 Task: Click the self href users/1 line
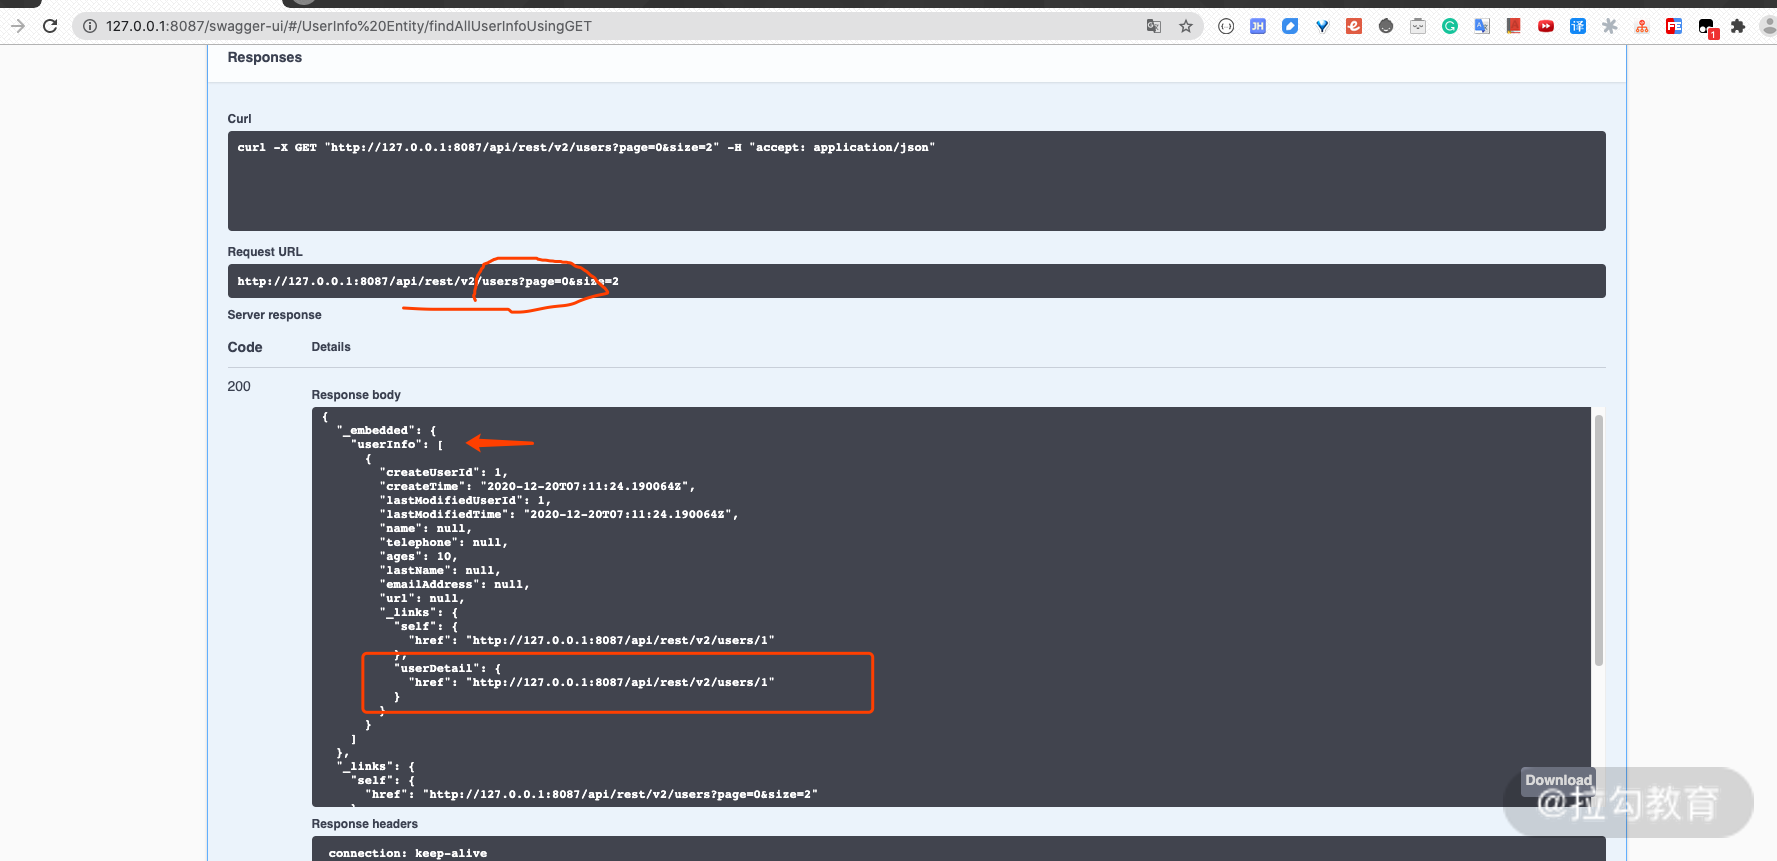coord(591,640)
